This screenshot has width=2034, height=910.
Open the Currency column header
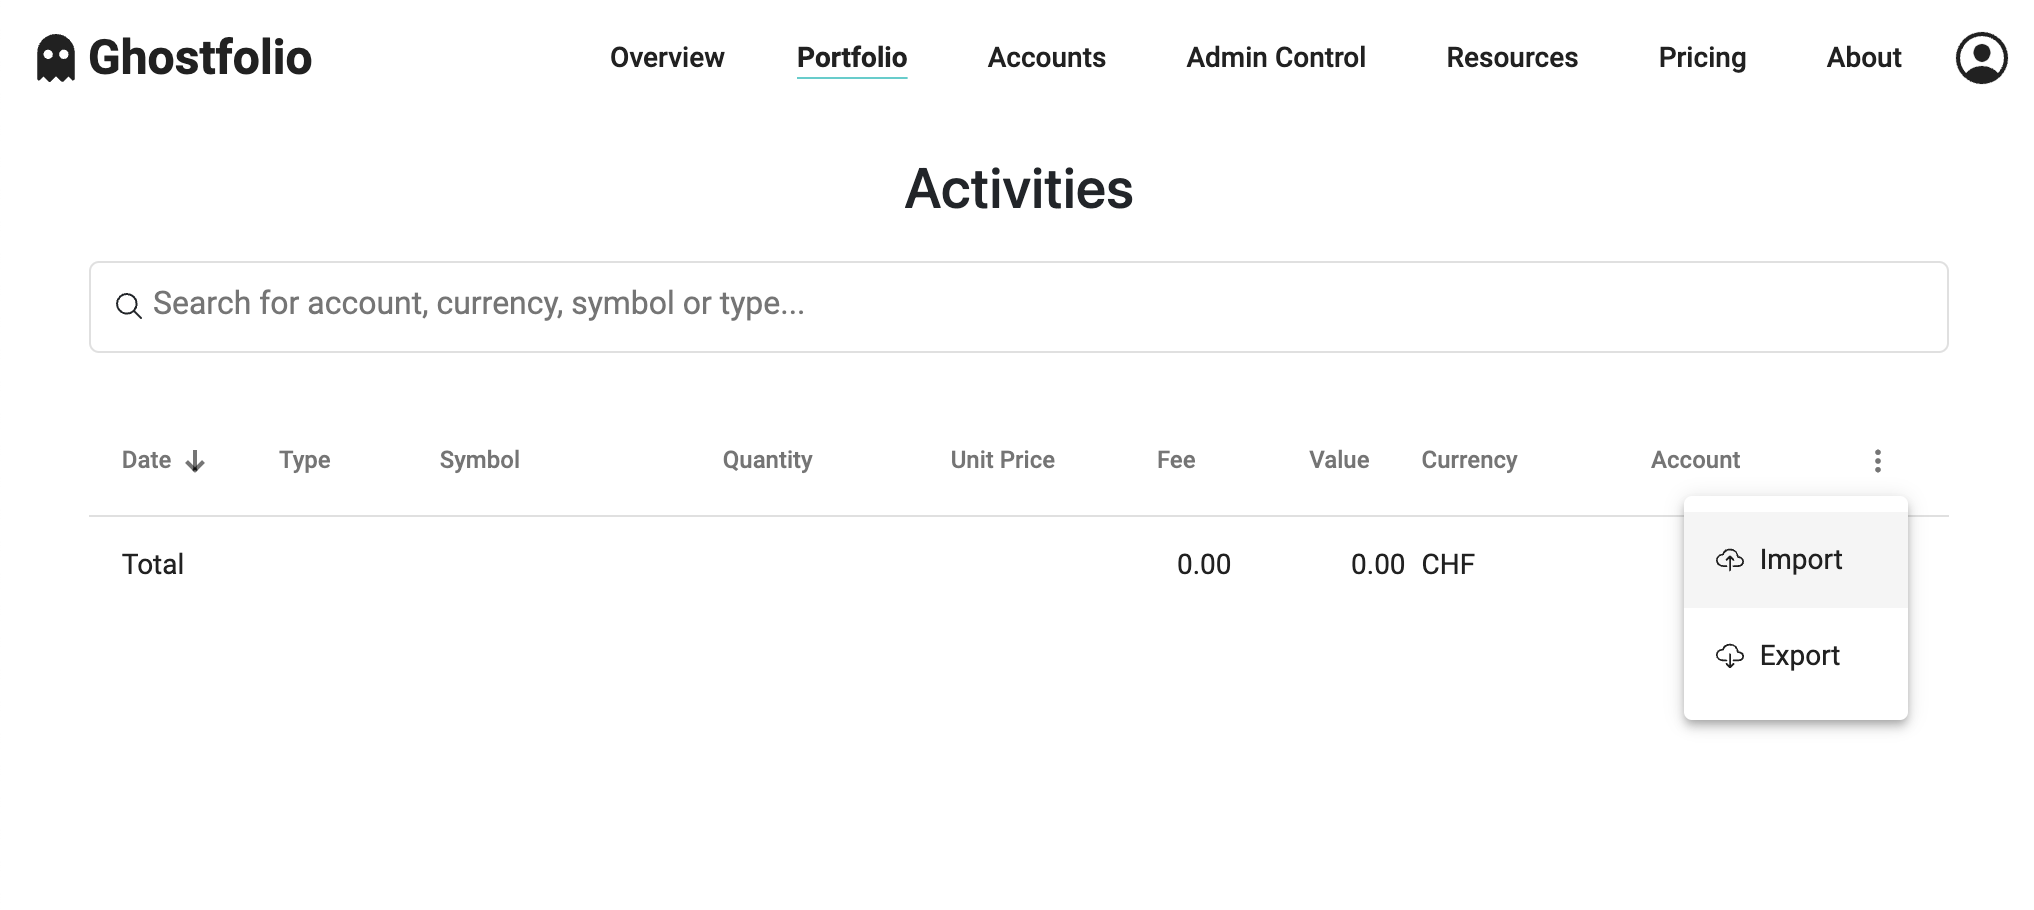point(1469,460)
